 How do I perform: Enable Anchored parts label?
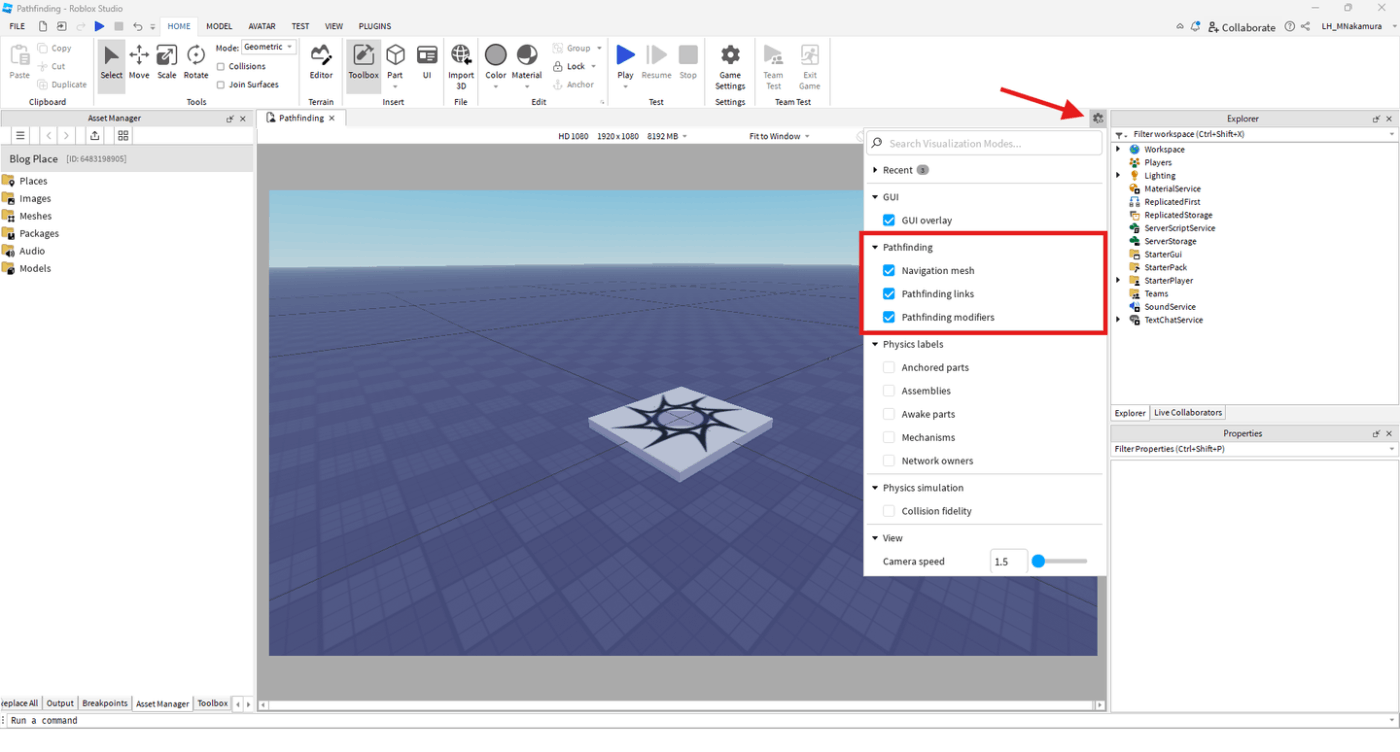coord(889,367)
